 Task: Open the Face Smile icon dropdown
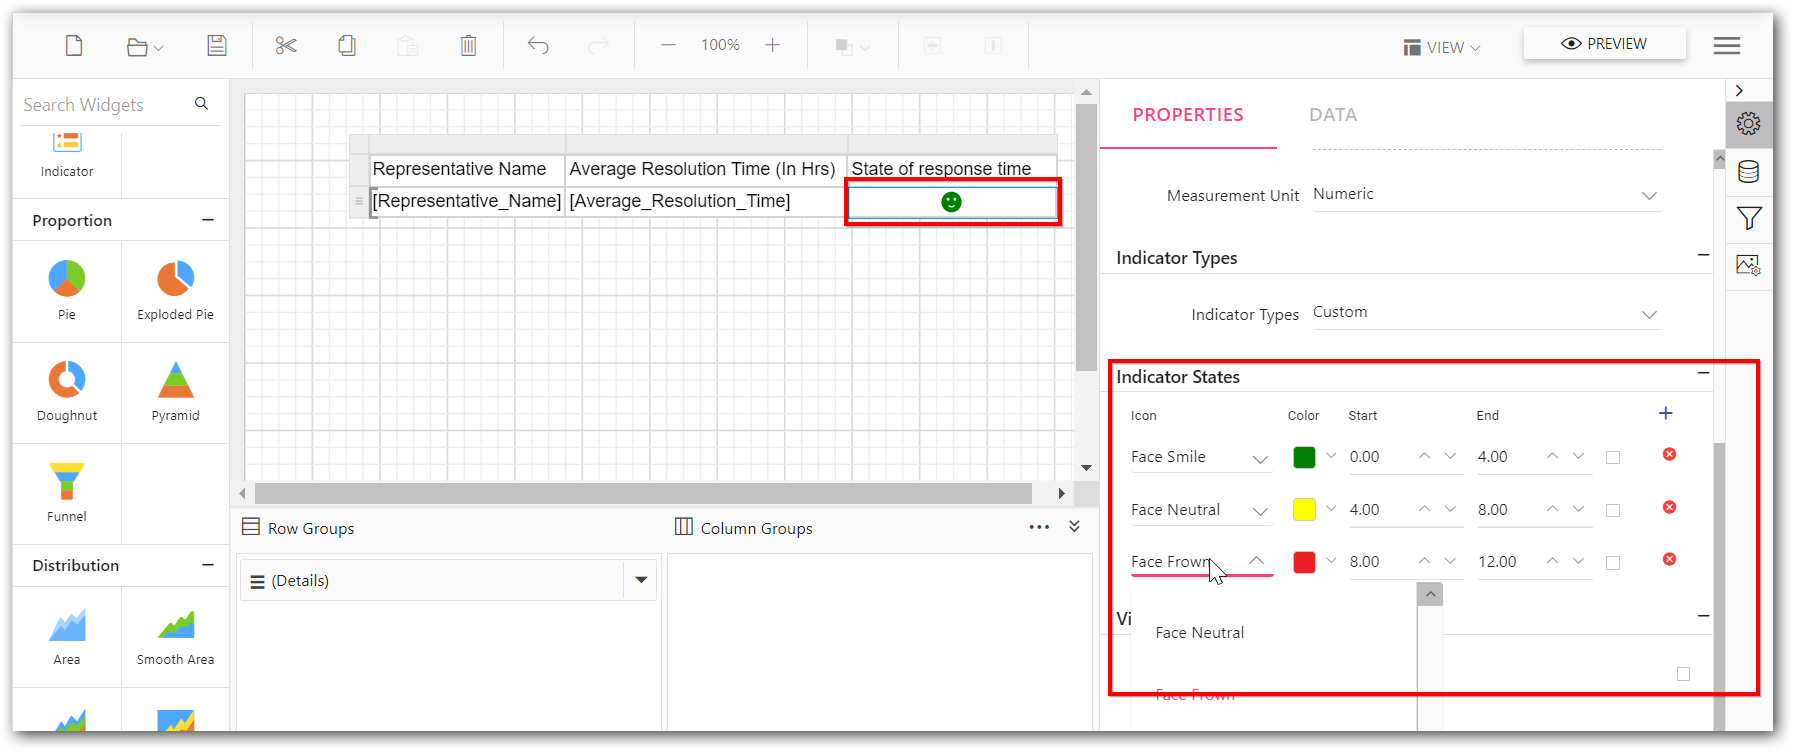[x=1201, y=457]
